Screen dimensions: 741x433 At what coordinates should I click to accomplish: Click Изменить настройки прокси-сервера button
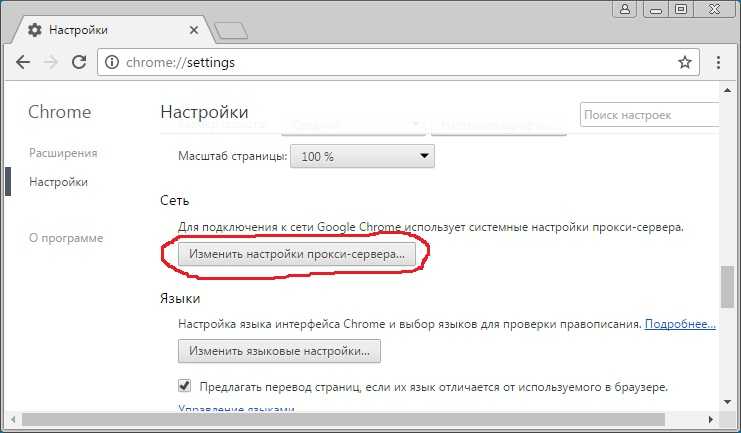click(297, 254)
